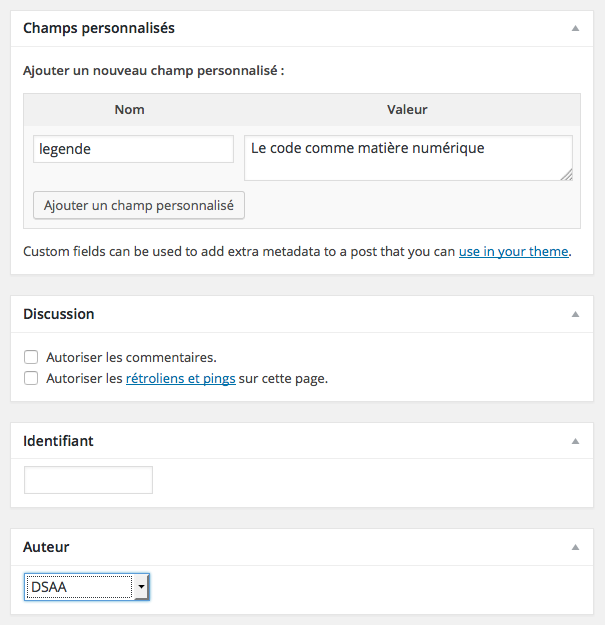Click the 'Discussion' panel title
This screenshot has width=605, height=625.
tap(58, 314)
